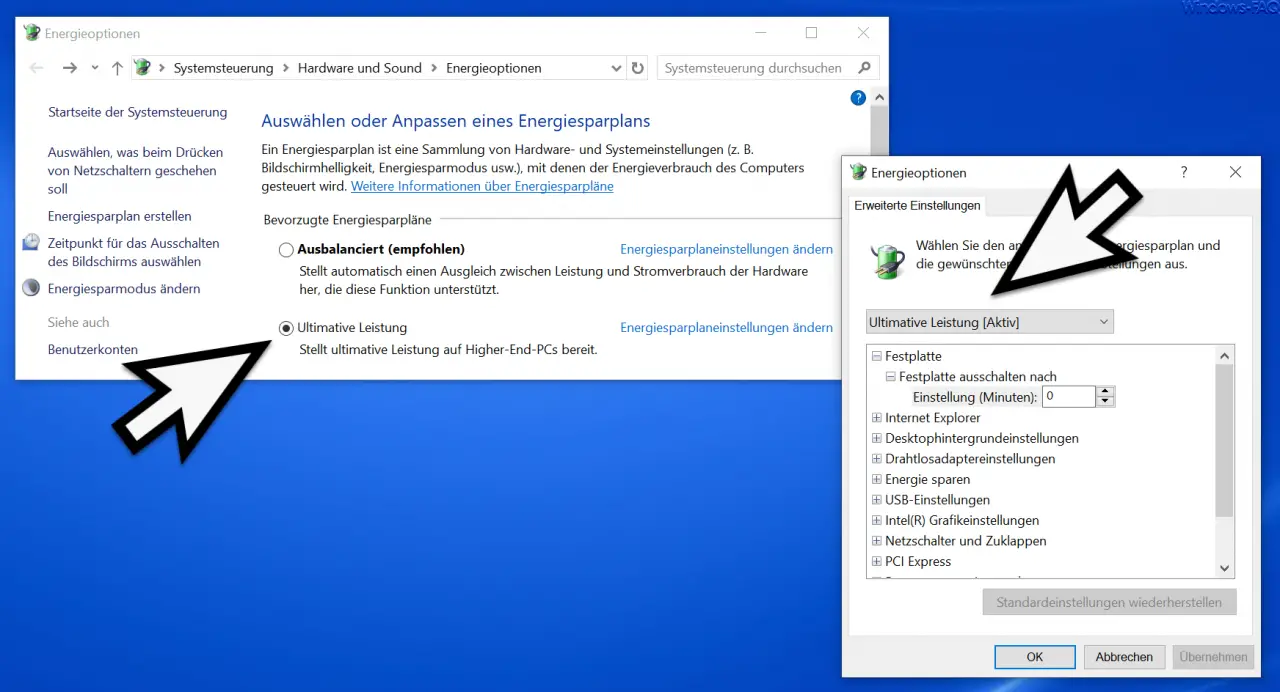Click the dialog help question mark button
Screen dimensions: 1280x692
[x=1184, y=172]
